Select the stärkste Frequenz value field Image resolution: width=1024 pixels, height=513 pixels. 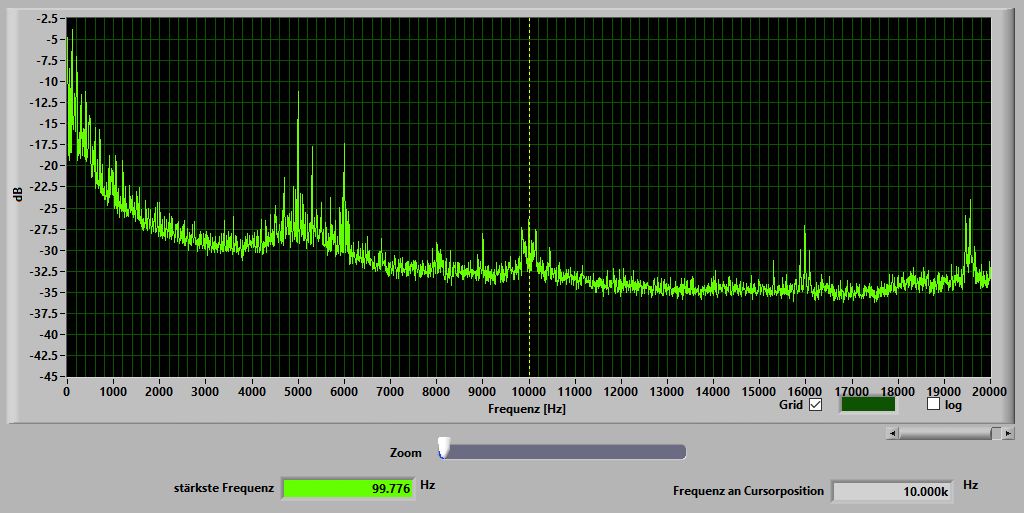[x=348, y=488]
